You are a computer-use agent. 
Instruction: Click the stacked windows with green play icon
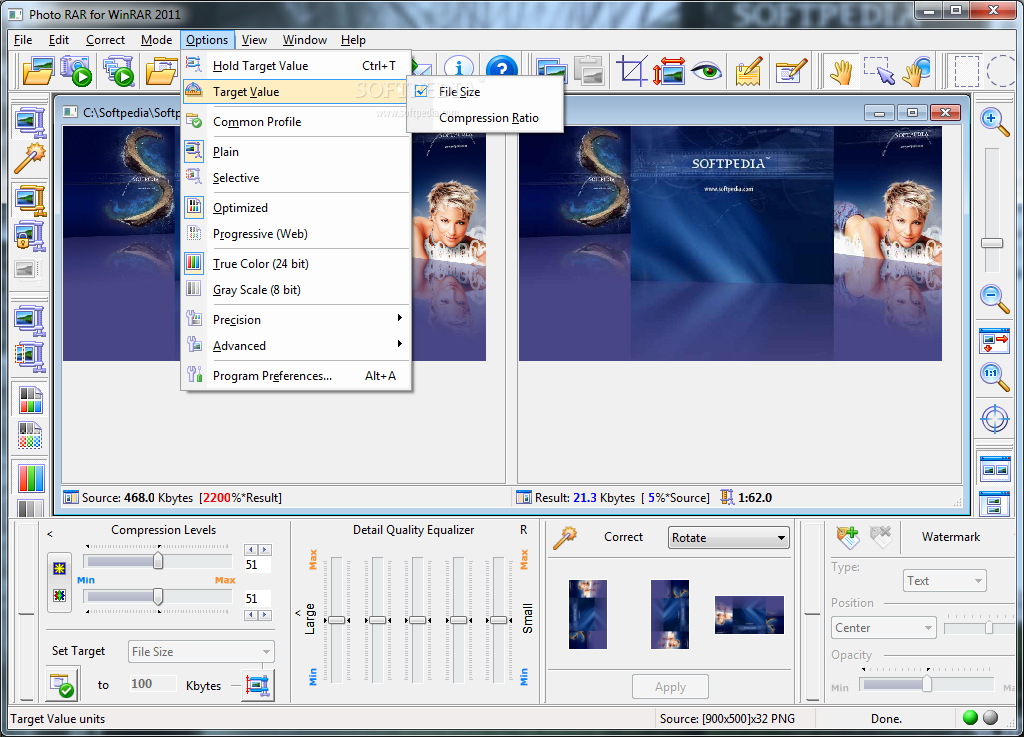(119, 71)
